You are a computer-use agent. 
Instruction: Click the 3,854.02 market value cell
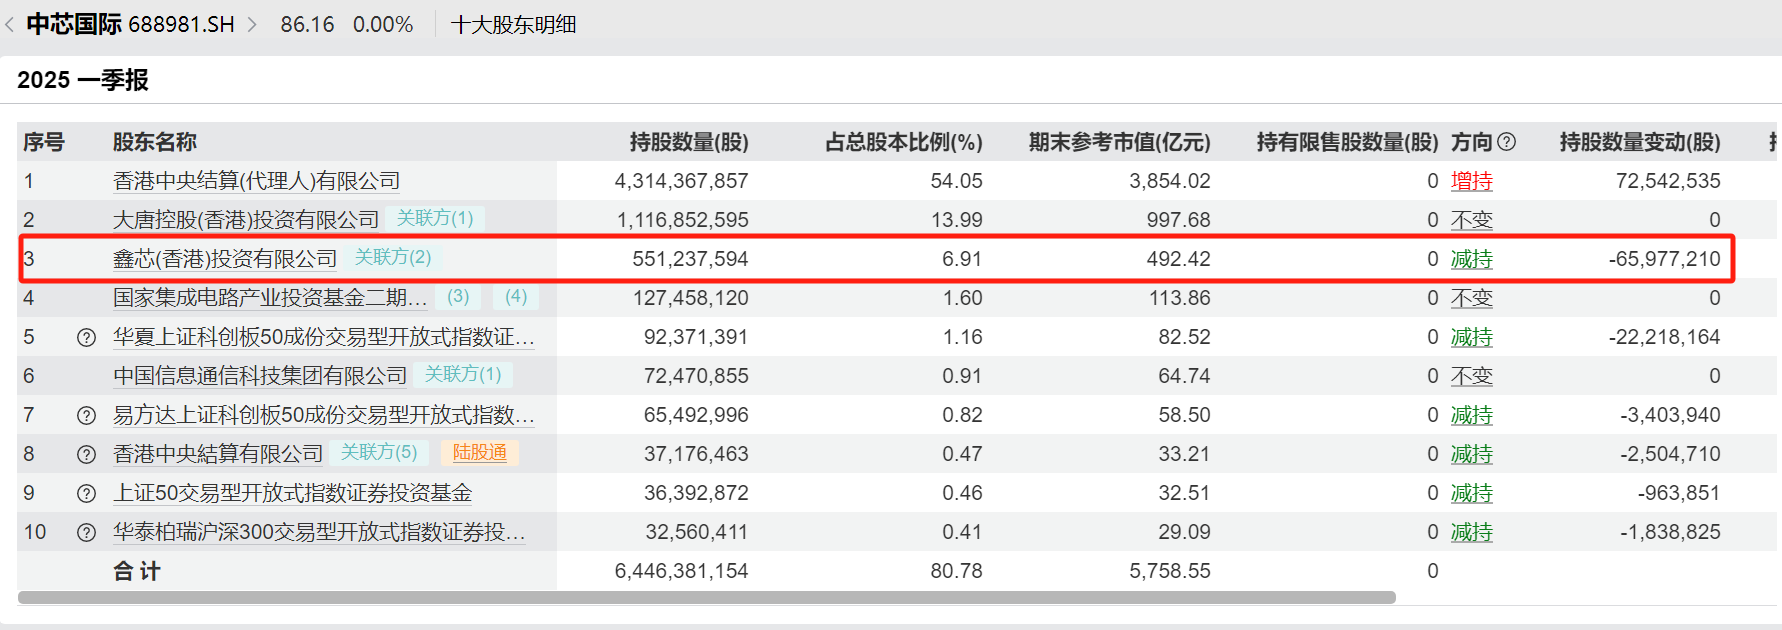[x=1170, y=181]
